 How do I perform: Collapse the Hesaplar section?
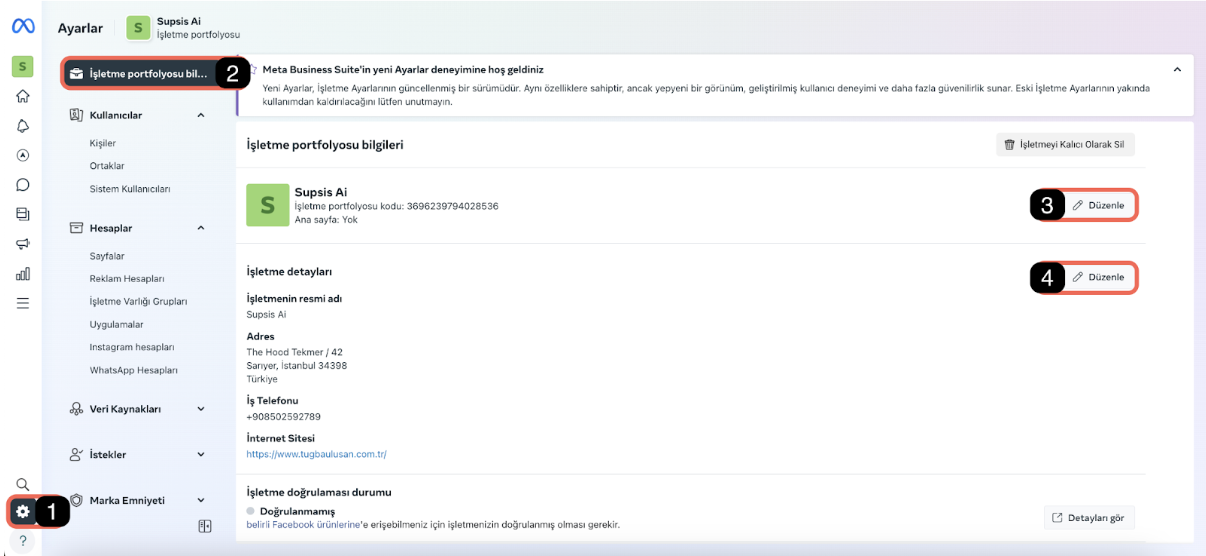[x=201, y=228]
